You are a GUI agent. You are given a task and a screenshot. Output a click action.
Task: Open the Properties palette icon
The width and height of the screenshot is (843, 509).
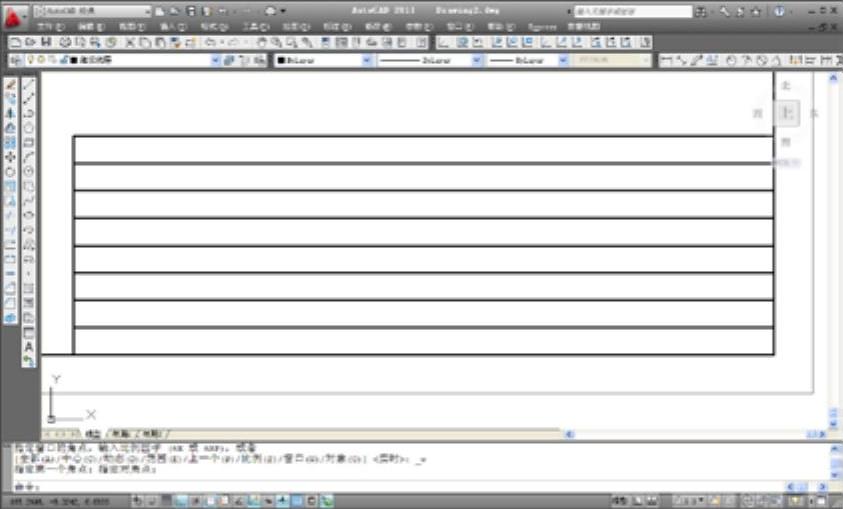tap(326, 42)
